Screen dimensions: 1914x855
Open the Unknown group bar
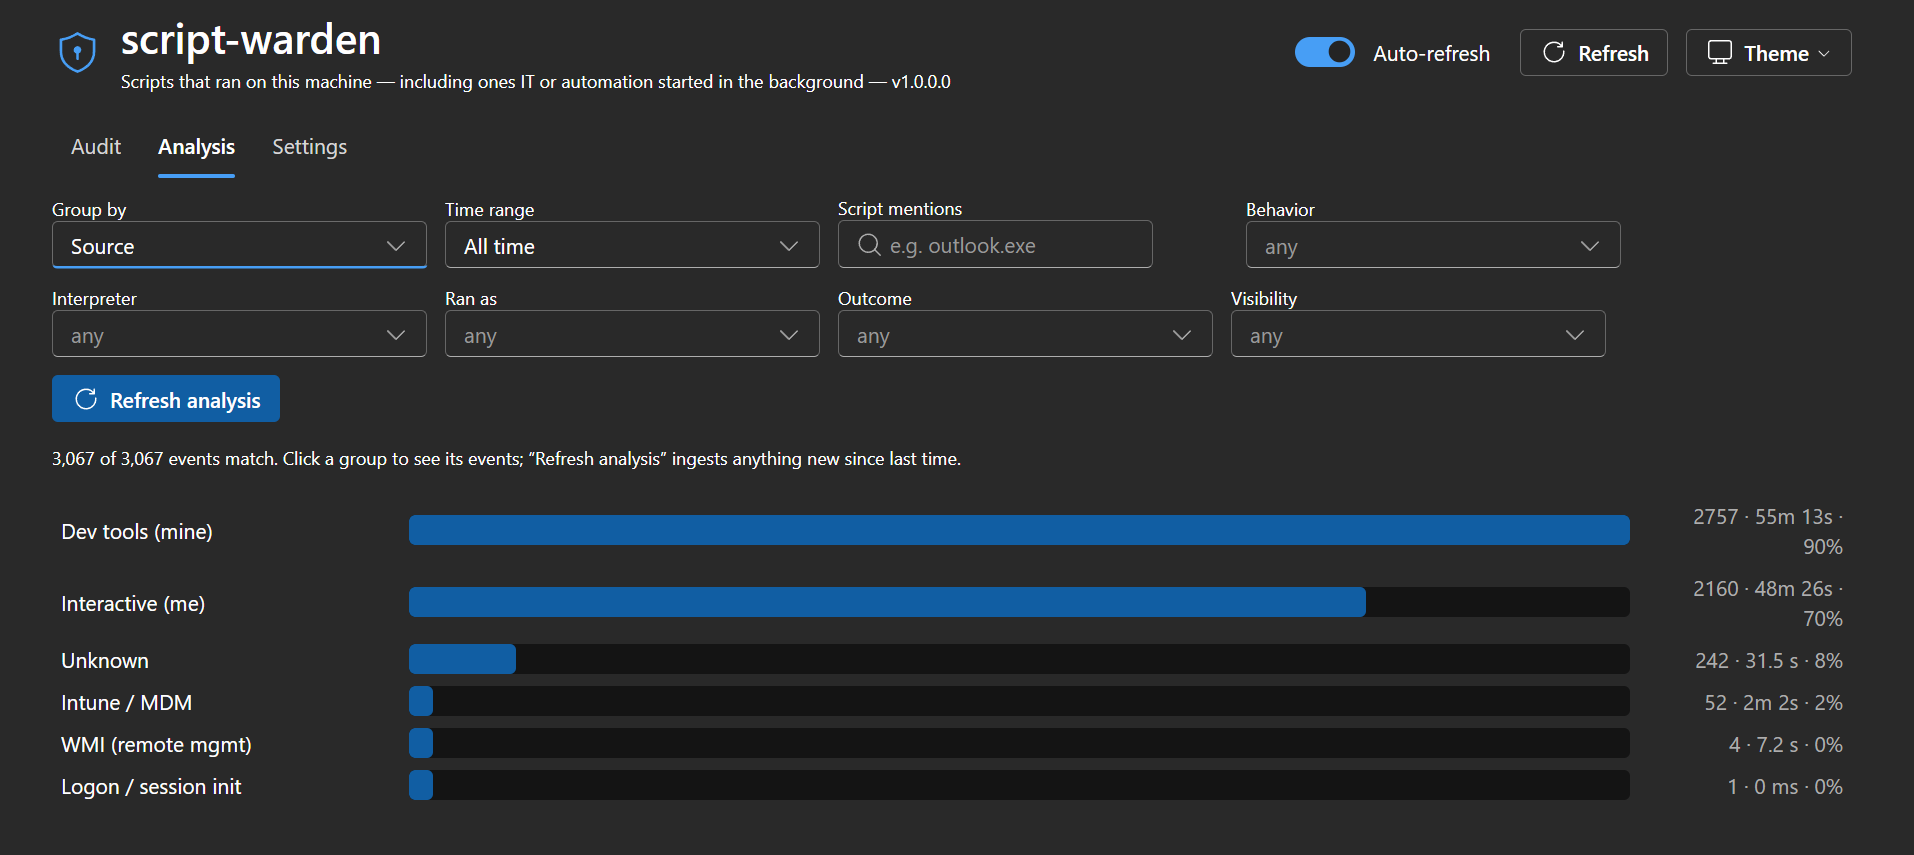[1019, 659]
